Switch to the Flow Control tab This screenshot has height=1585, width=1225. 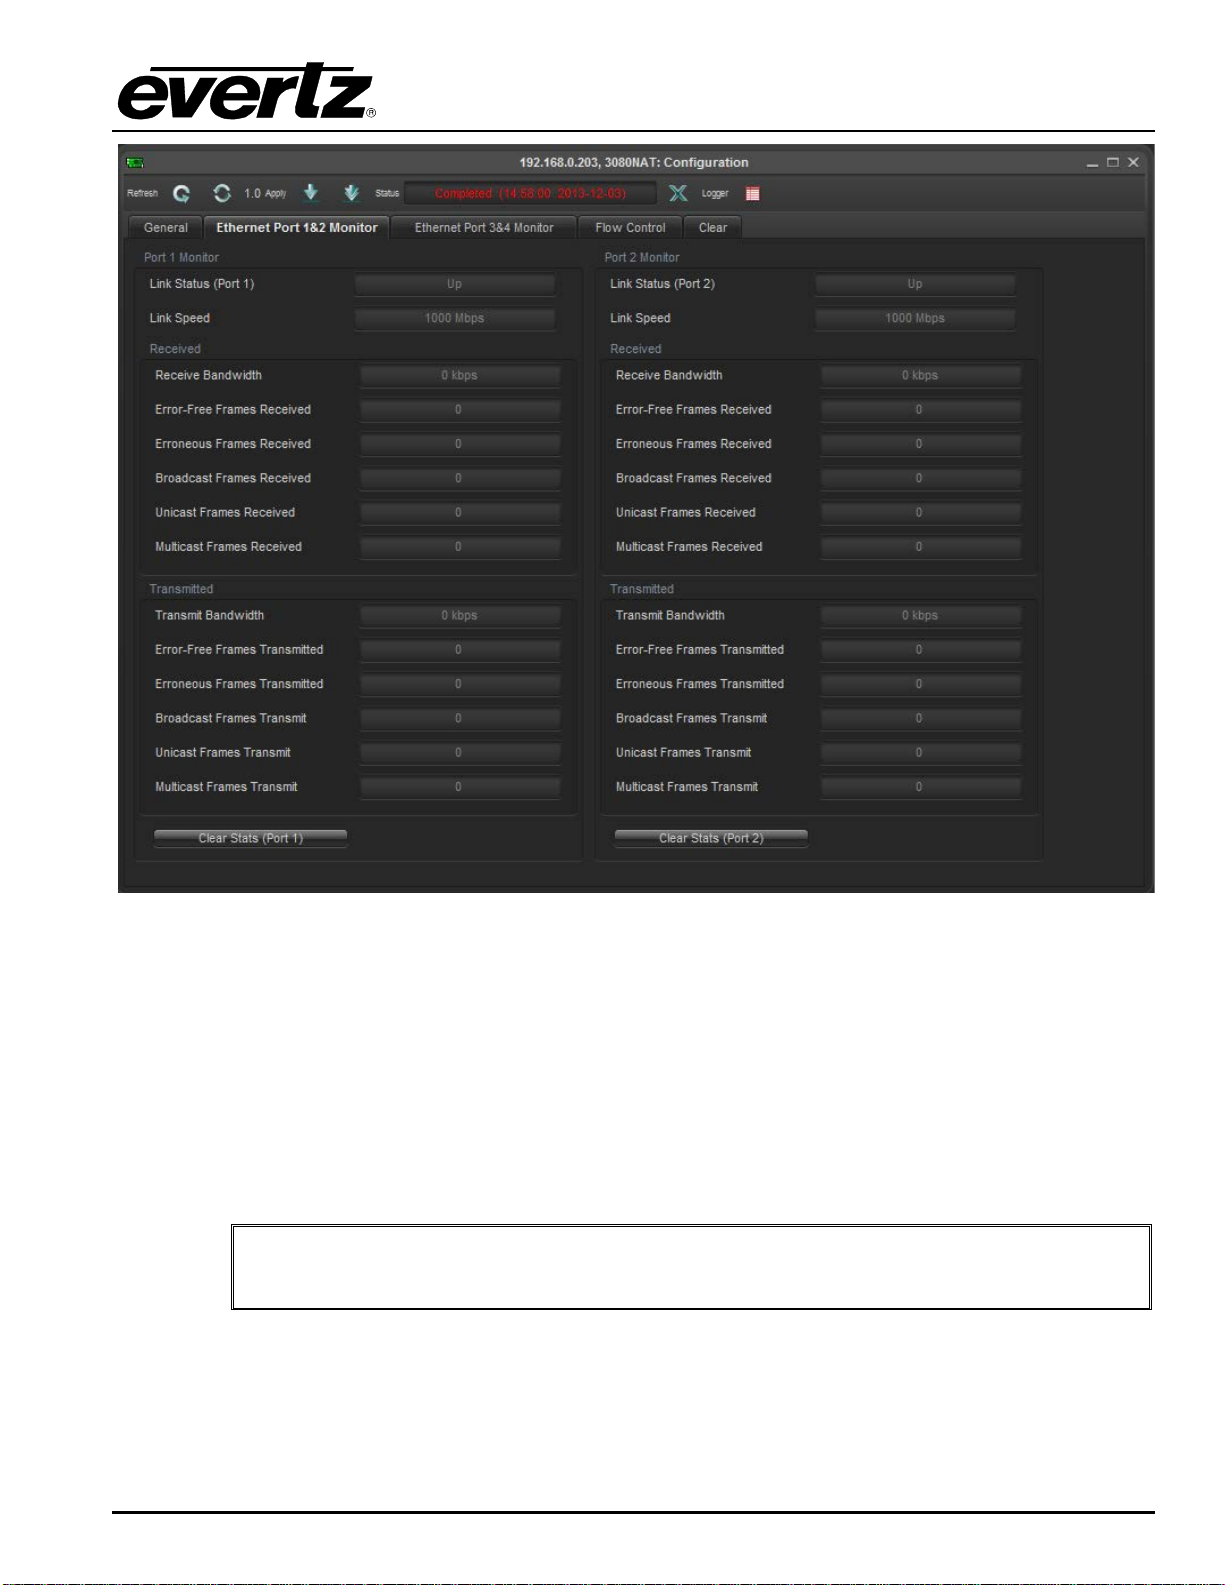(630, 228)
